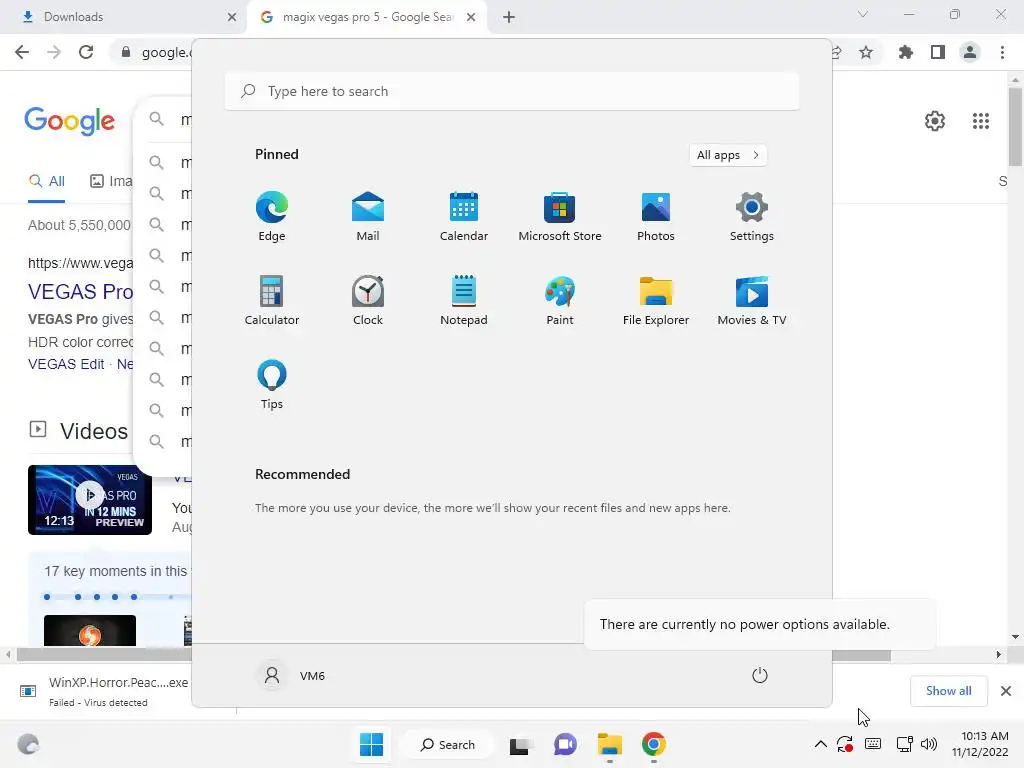Open a new Chrome tab
The height and width of the screenshot is (768, 1024).
(509, 17)
